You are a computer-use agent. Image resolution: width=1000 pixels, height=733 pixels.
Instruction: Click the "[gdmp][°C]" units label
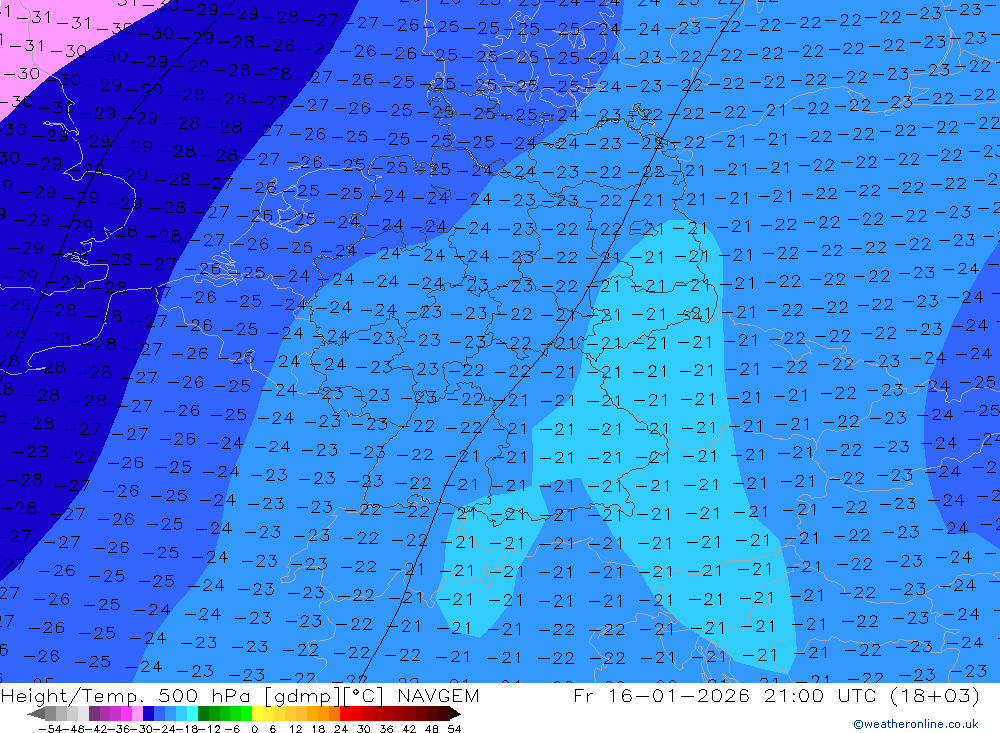click(x=324, y=696)
